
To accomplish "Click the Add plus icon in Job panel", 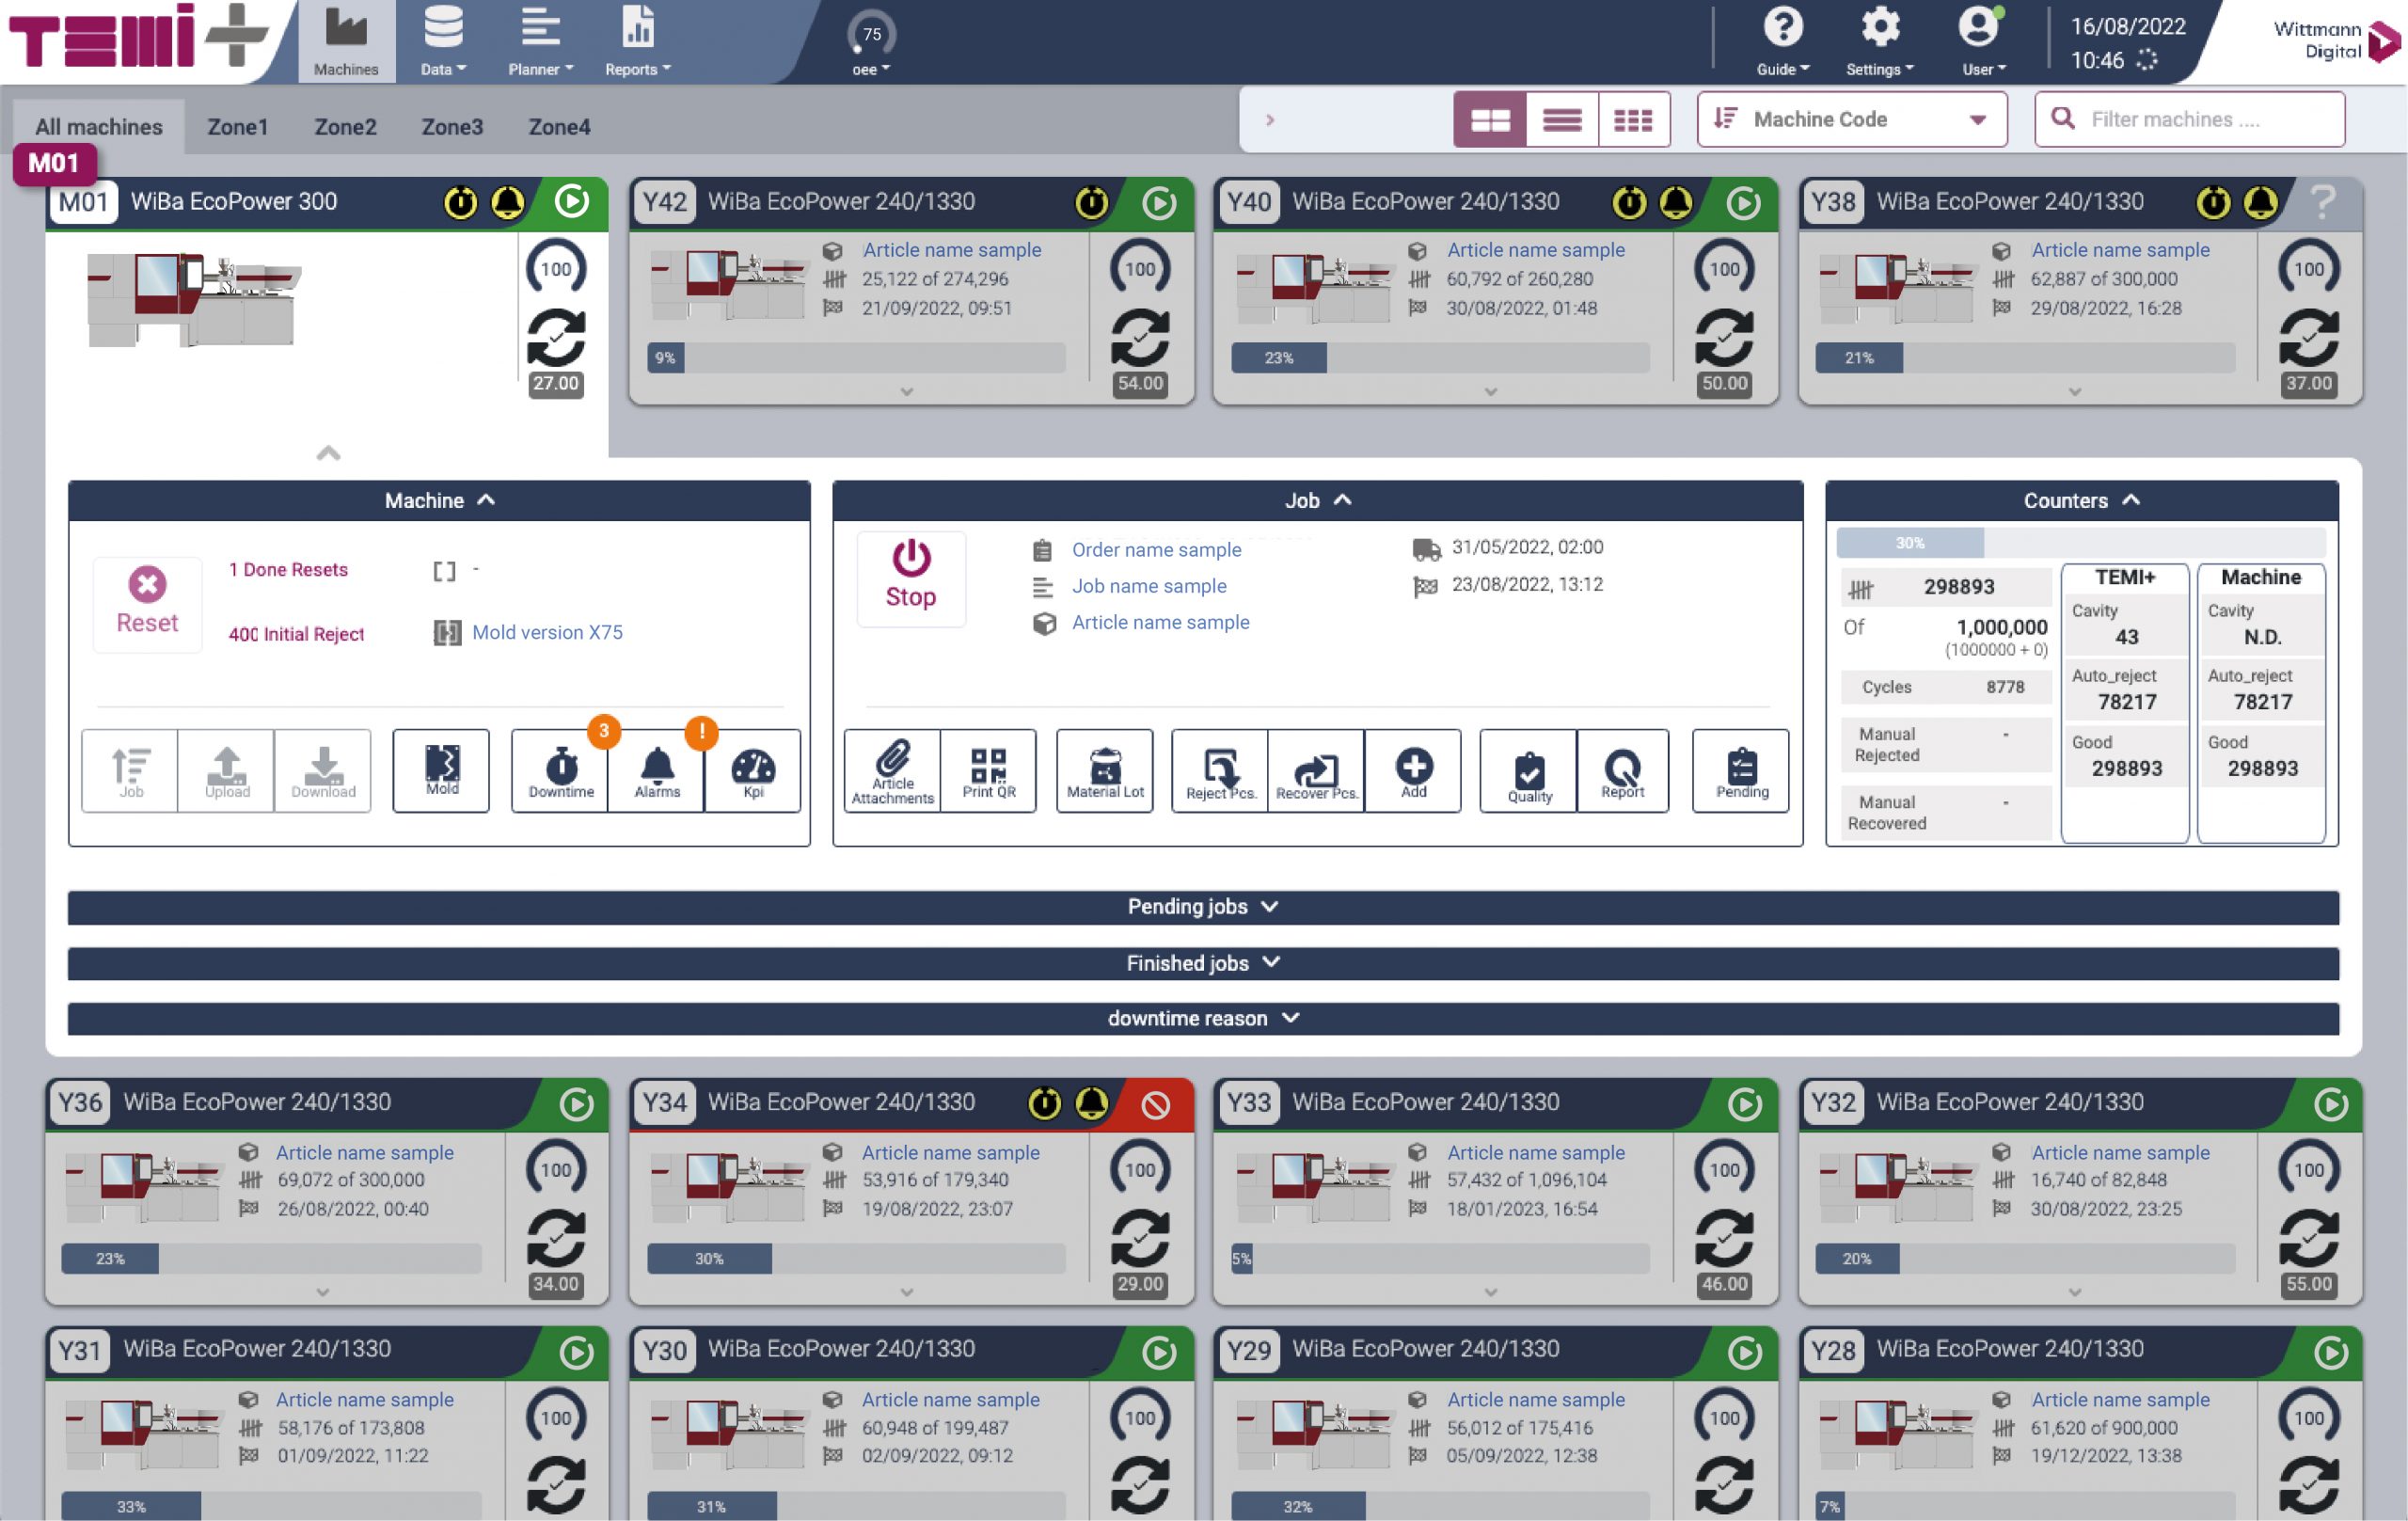I will coord(1413,770).
